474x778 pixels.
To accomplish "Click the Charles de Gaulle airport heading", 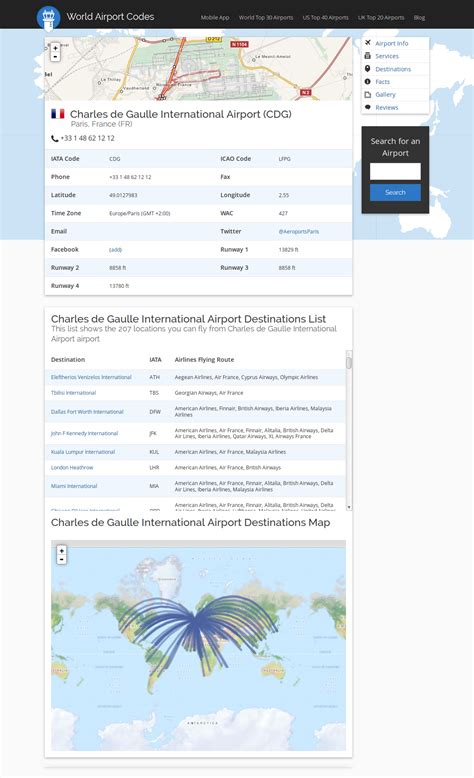I will pyautogui.click(x=181, y=114).
